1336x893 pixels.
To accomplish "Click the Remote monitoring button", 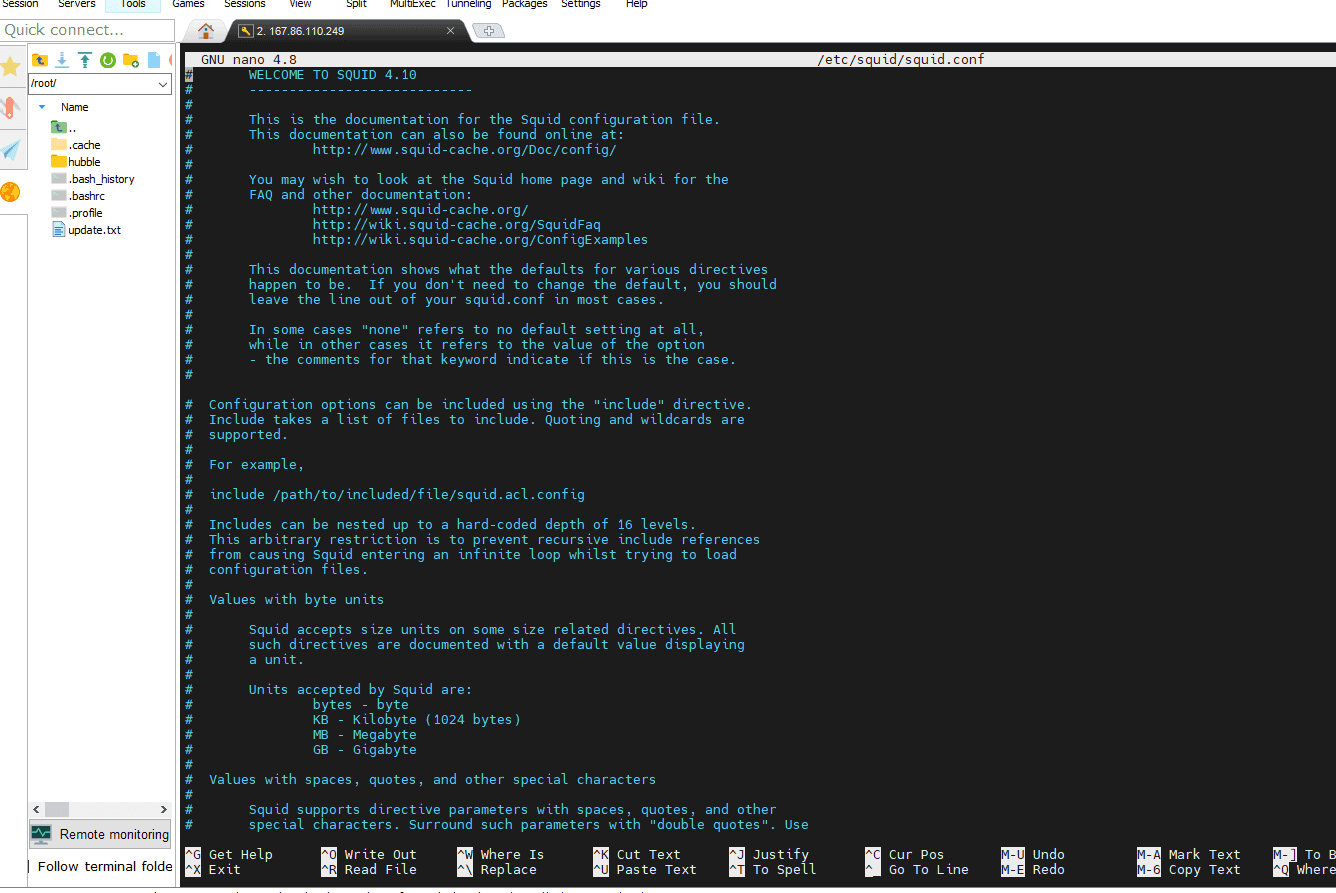I will 100,833.
